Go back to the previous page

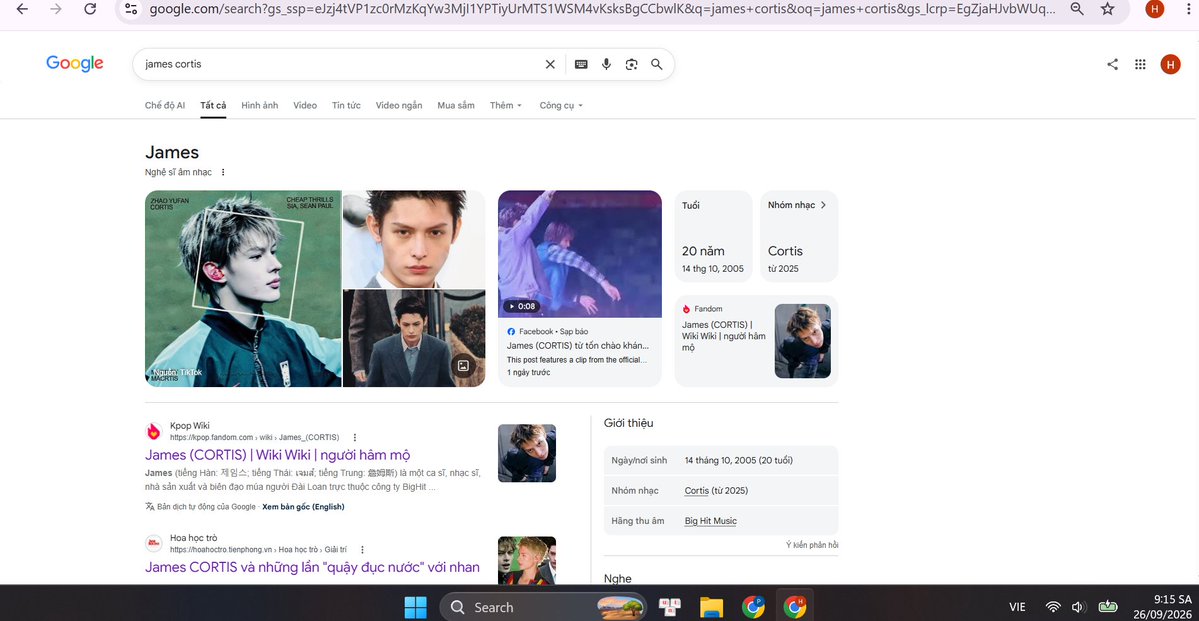(22, 9)
